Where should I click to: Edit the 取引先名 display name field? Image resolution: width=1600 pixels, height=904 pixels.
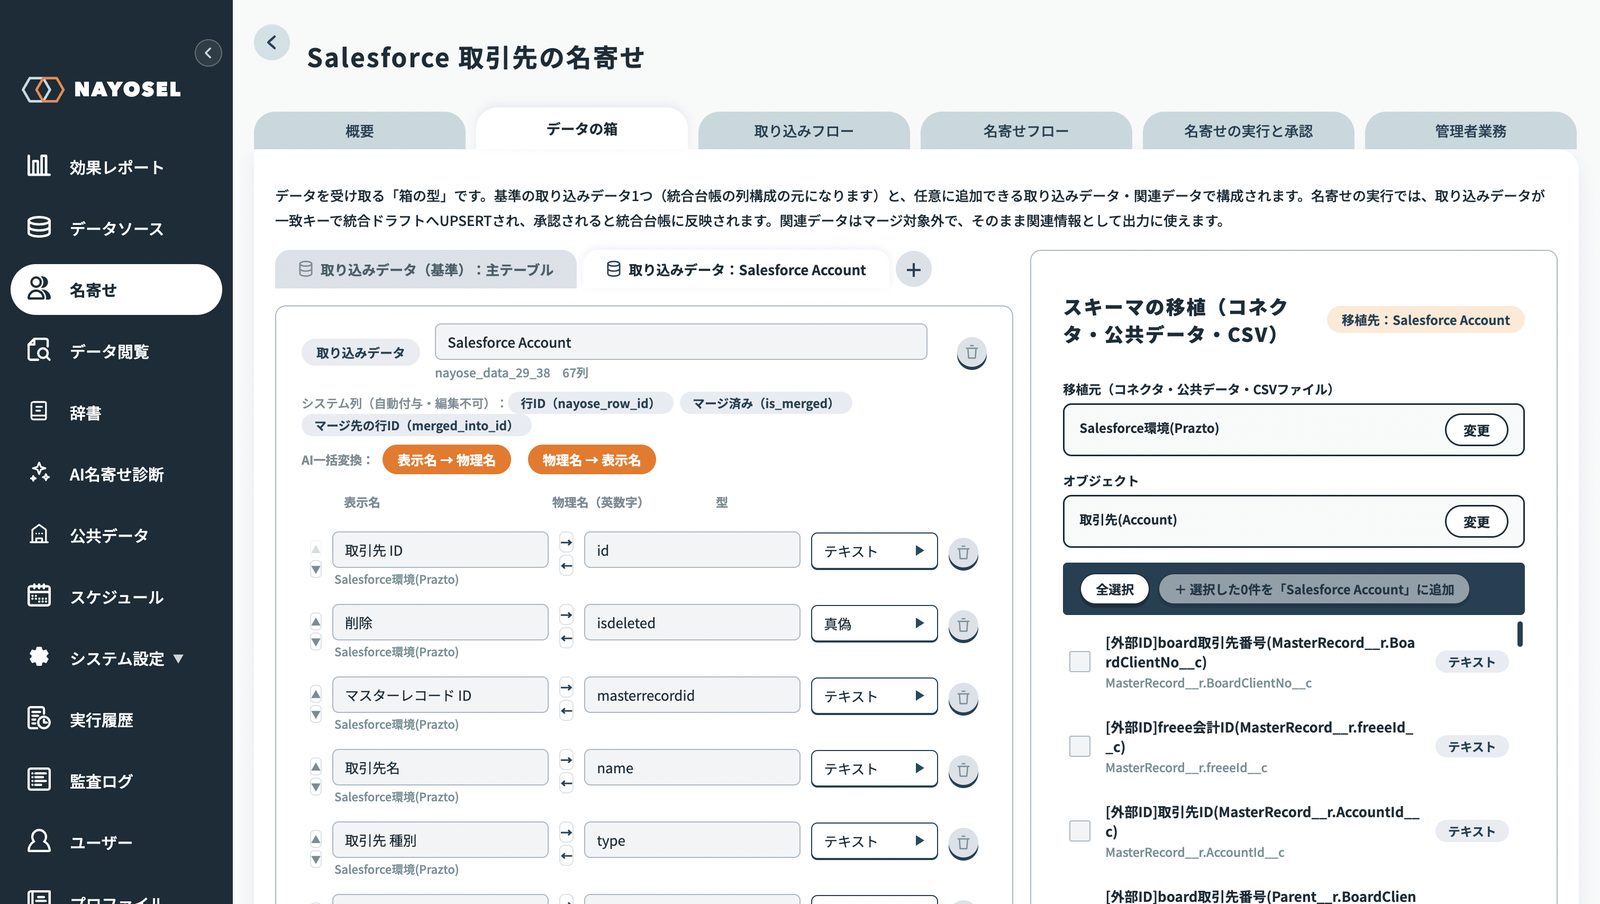click(440, 768)
